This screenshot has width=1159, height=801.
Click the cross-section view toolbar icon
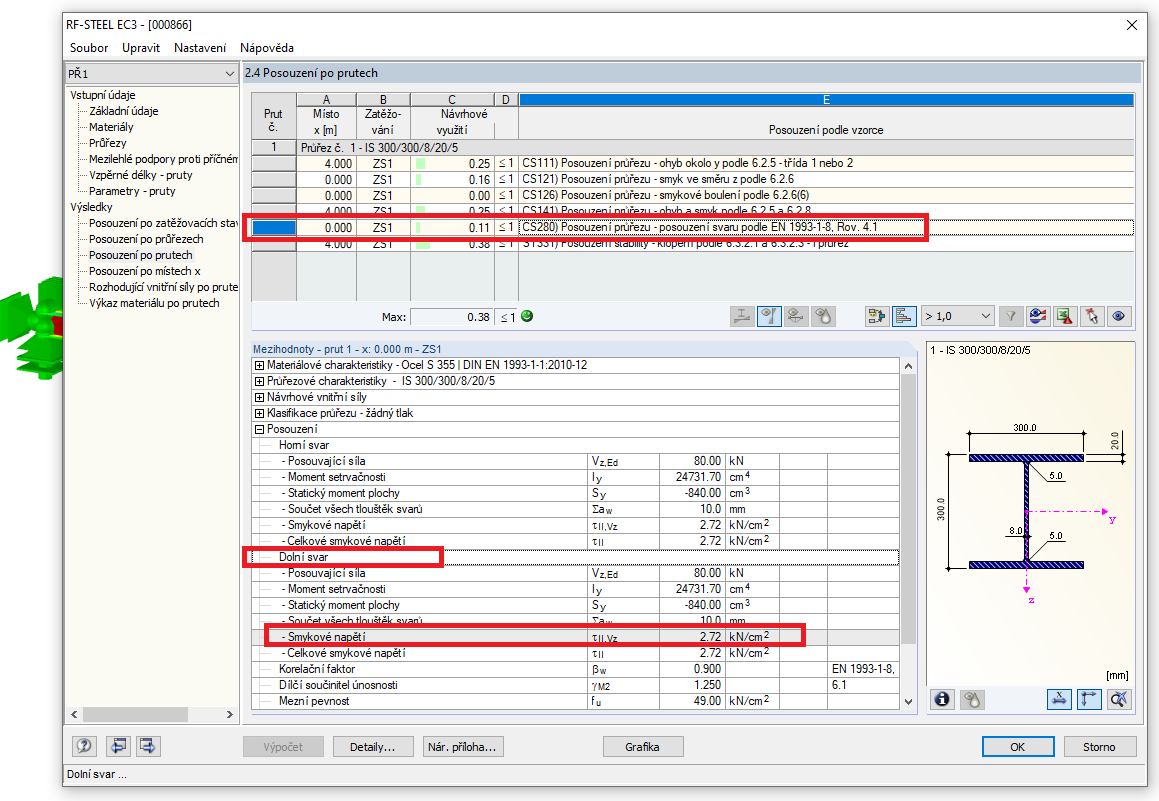[x=742, y=316]
